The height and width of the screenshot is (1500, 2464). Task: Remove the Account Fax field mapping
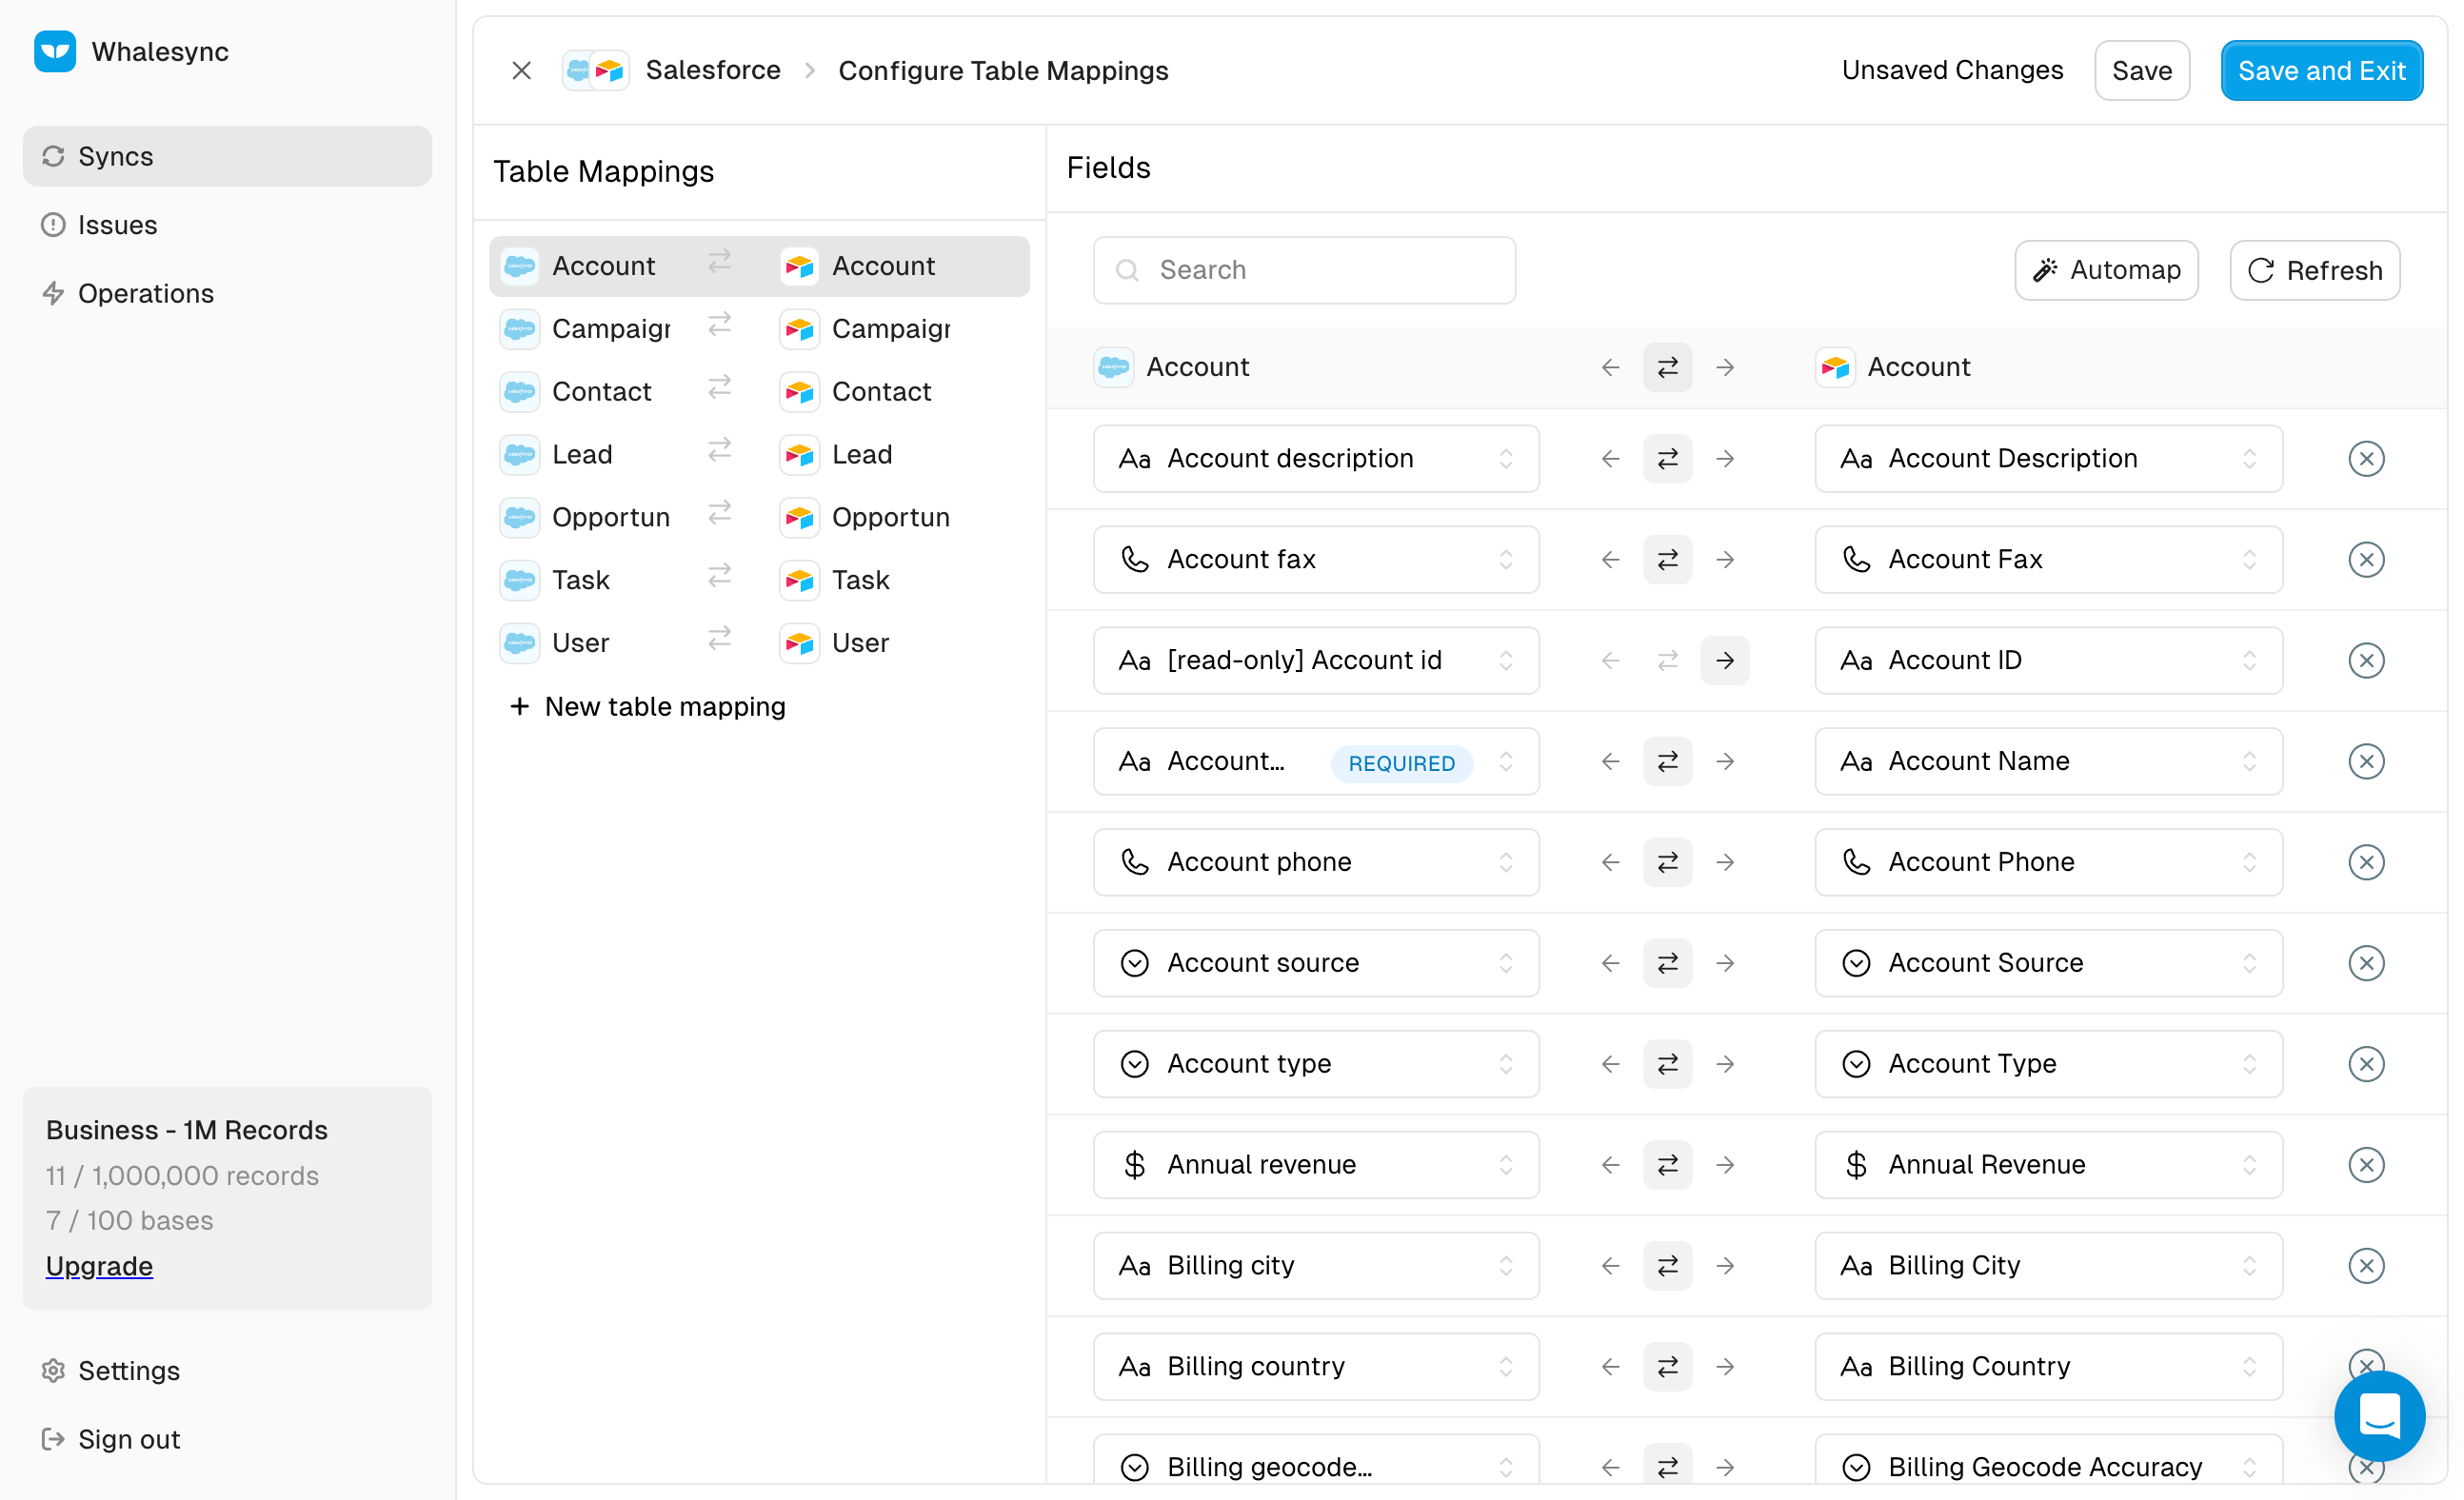click(2365, 559)
